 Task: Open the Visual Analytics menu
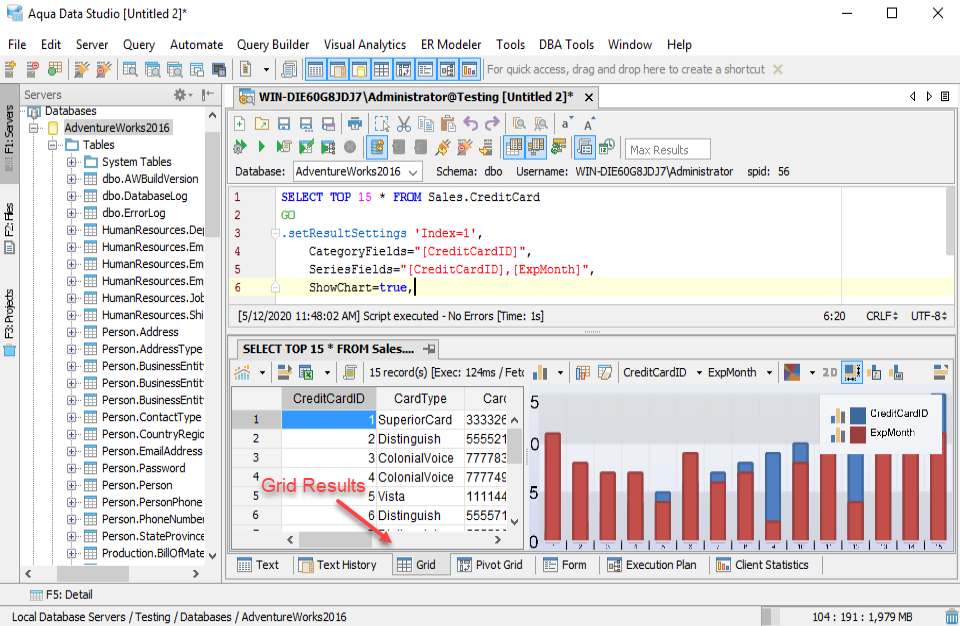(x=364, y=45)
